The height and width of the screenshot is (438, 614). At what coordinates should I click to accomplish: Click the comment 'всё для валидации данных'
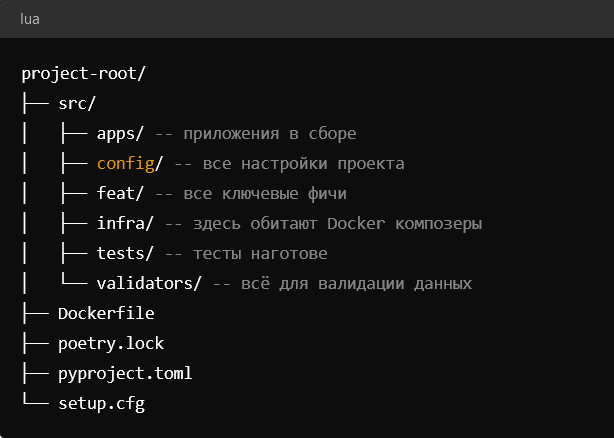point(356,283)
